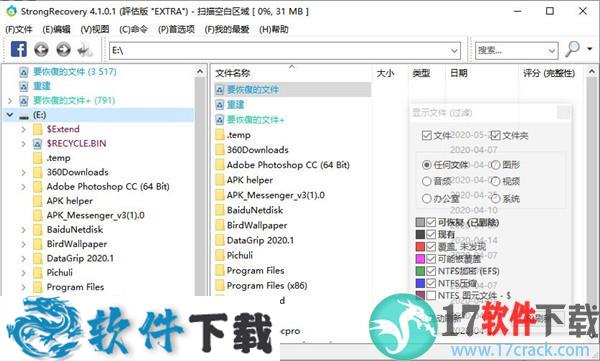Image resolution: width=600 pixels, height=361 pixels.
Task: Click the $RECYCLE.BIN recycle icon in the tree
Action: pos(37,144)
